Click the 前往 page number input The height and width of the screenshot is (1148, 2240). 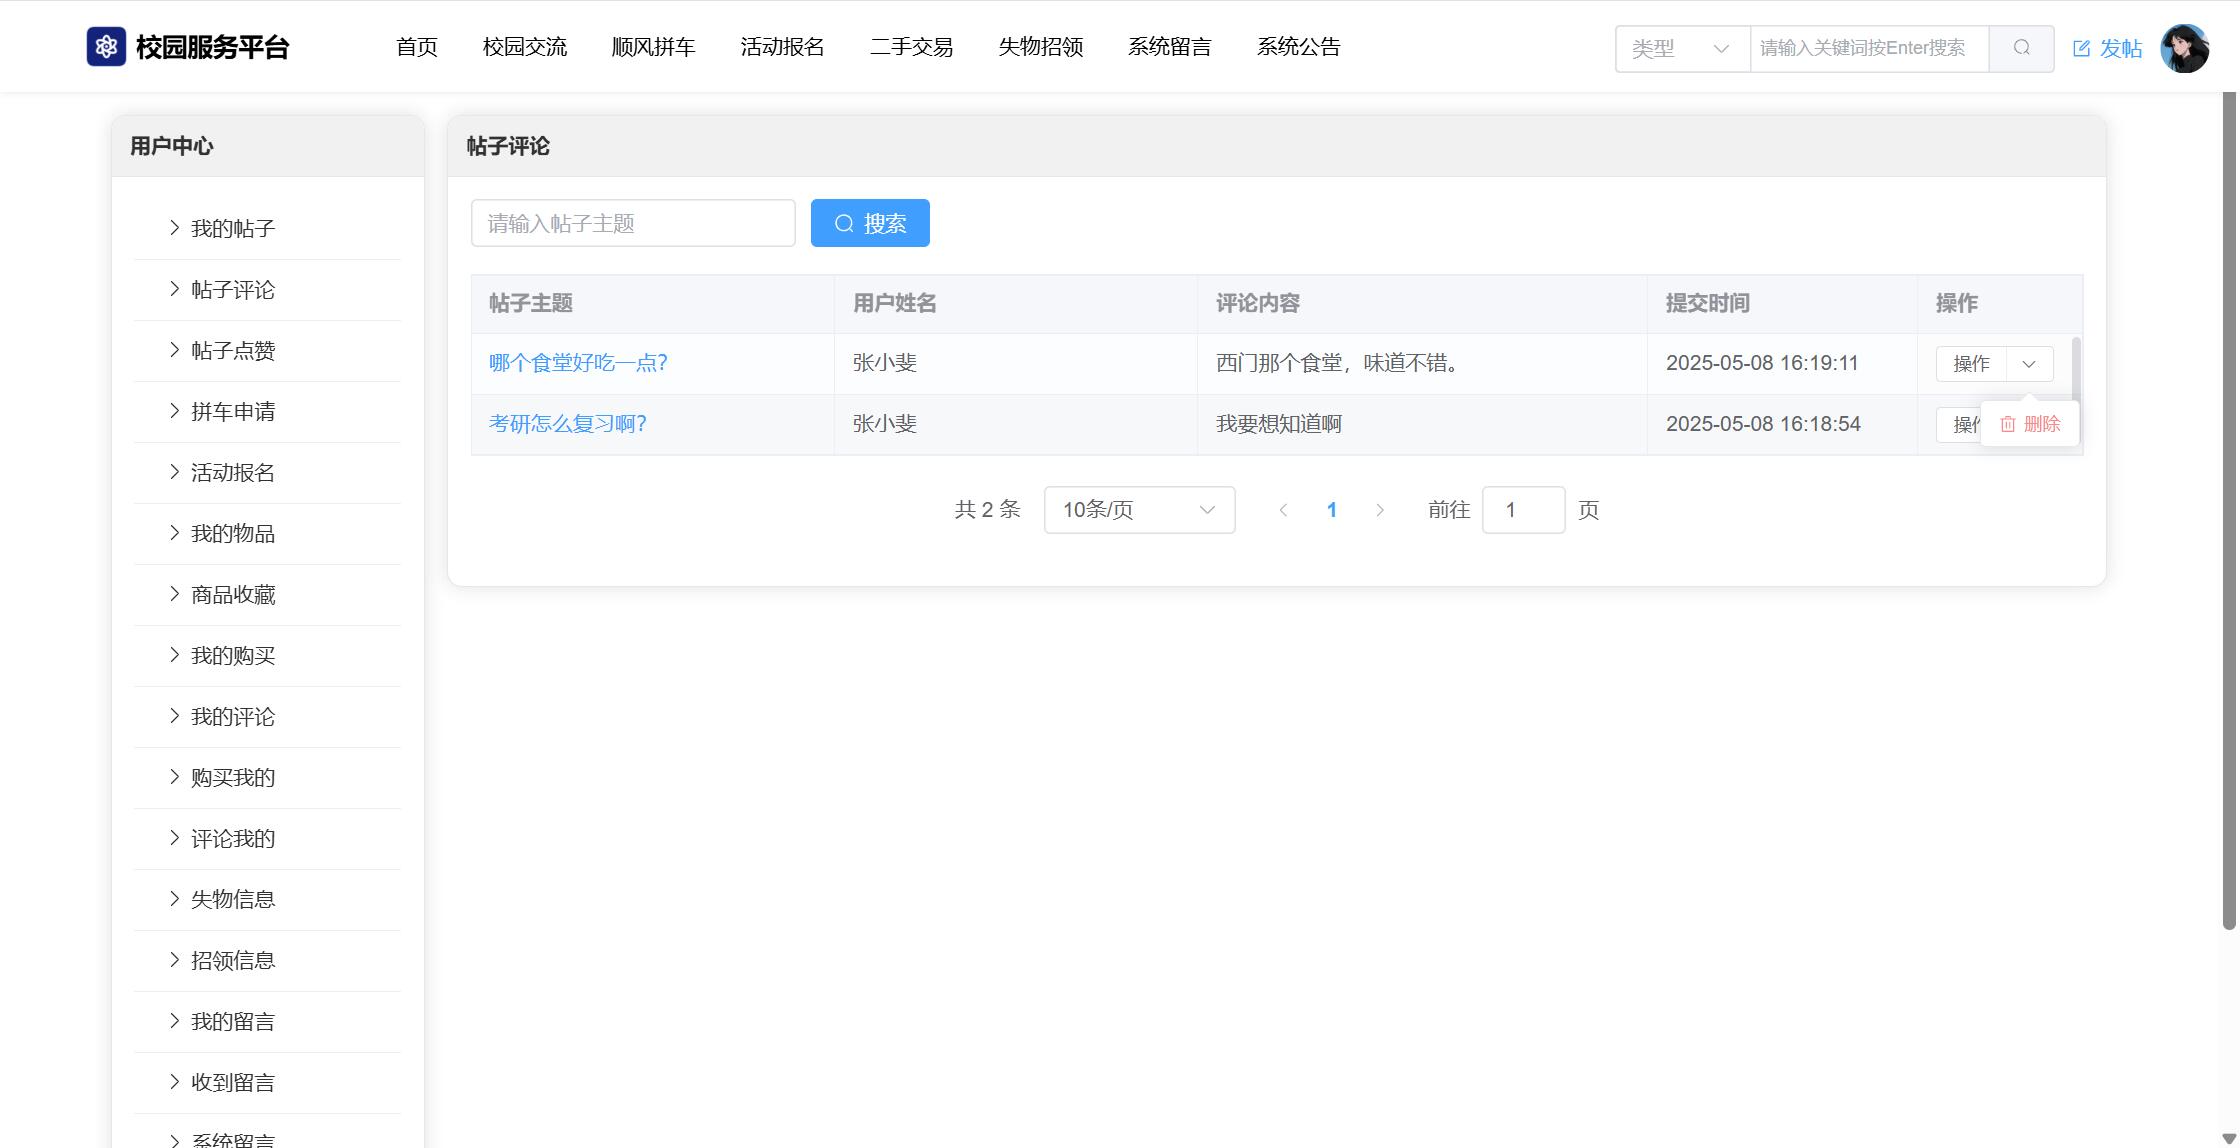point(1522,510)
